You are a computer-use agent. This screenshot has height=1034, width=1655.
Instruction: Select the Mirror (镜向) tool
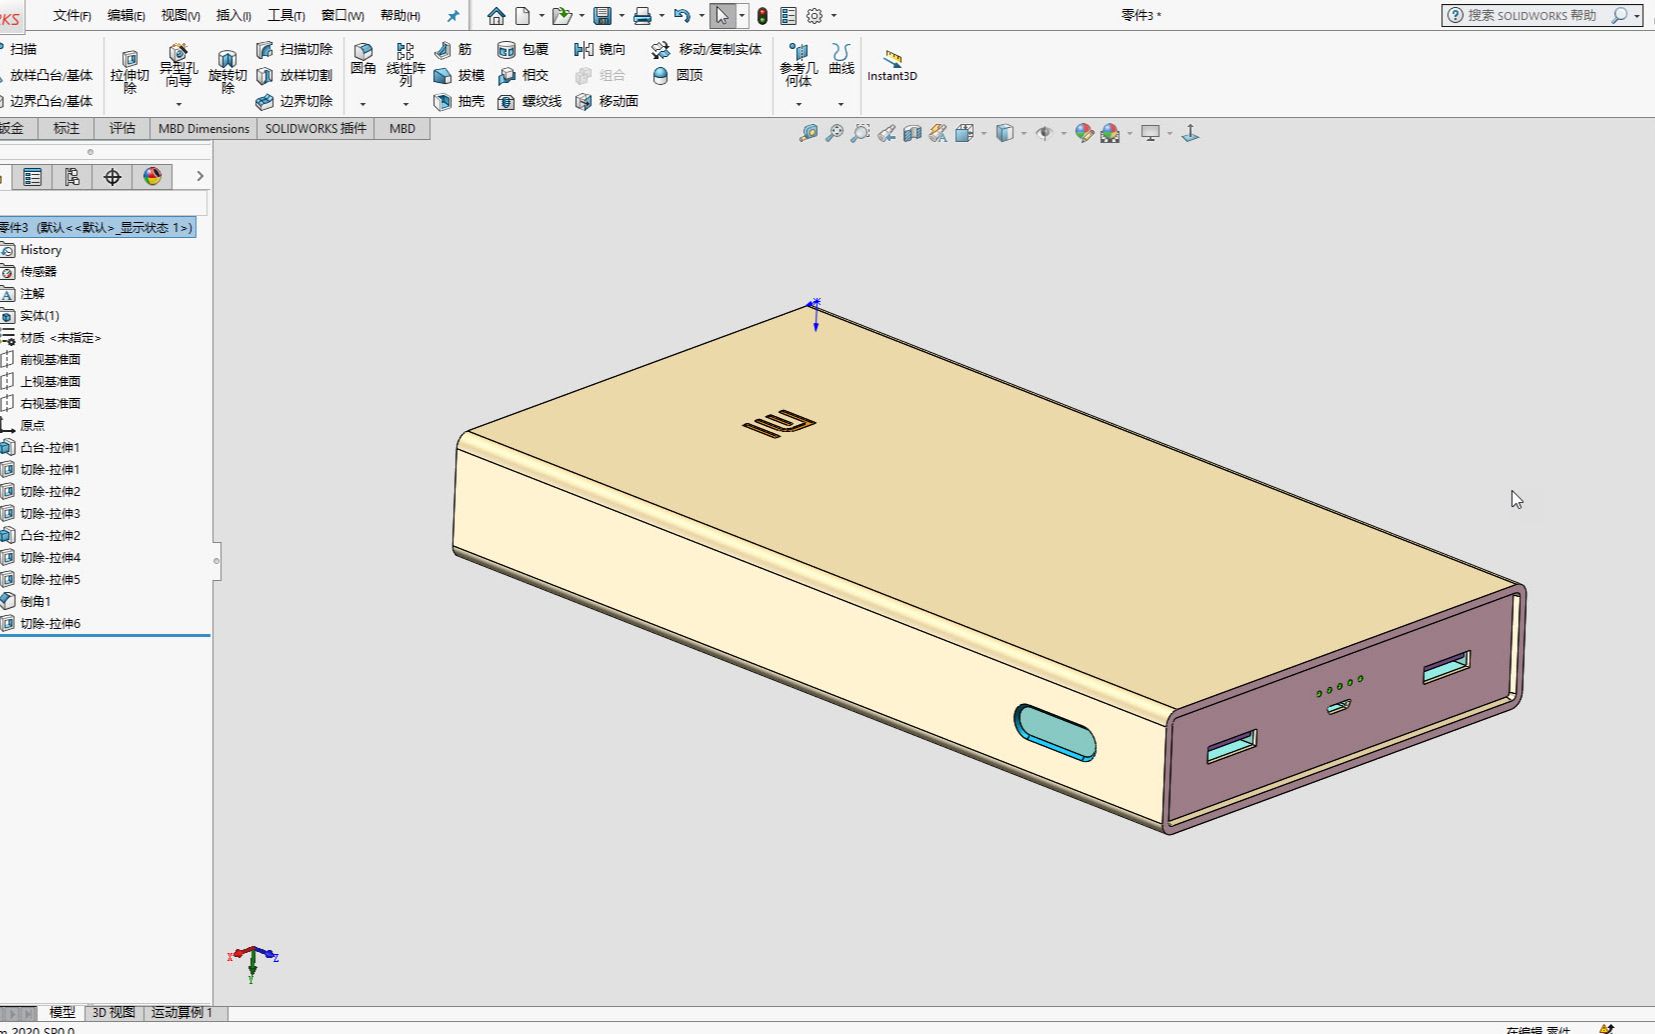[600, 49]
